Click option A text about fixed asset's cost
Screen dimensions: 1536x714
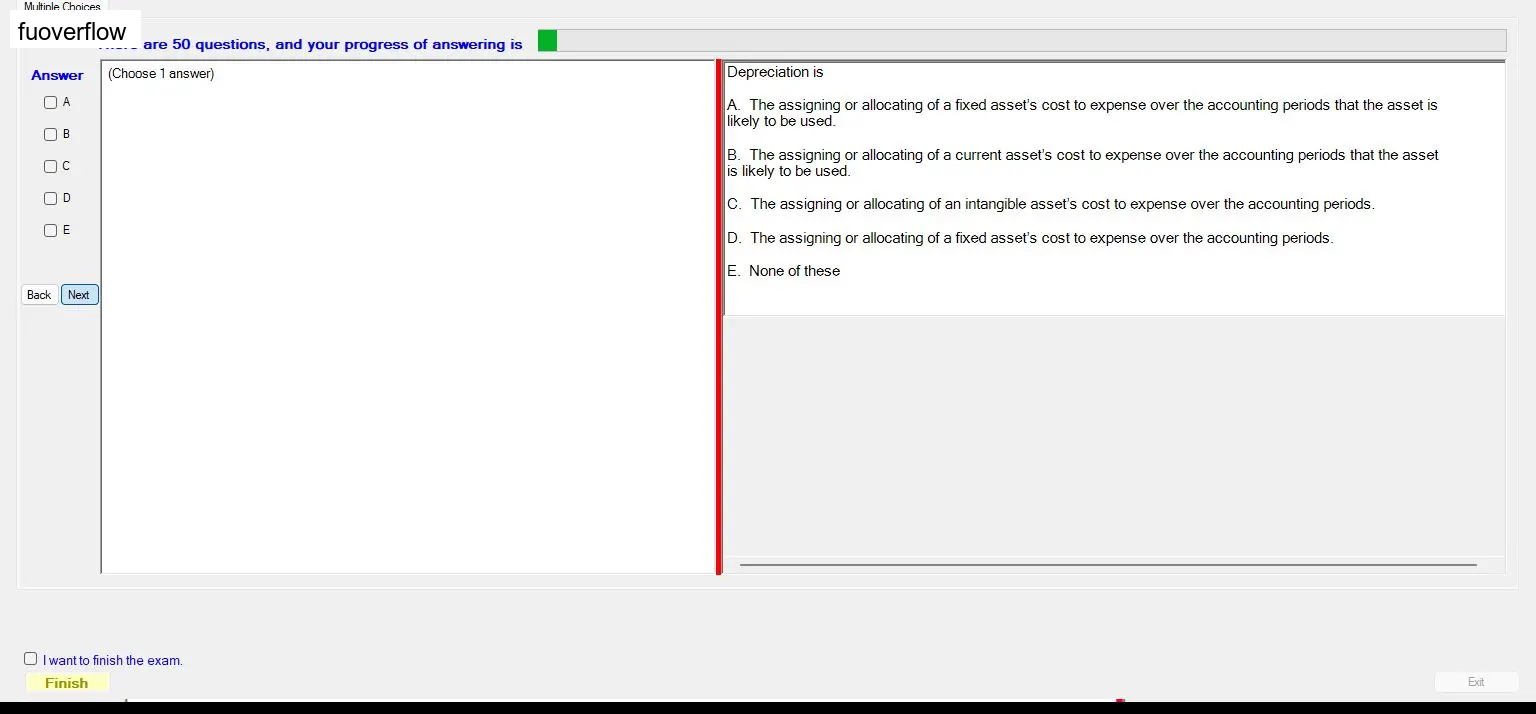pos(1082,113)
